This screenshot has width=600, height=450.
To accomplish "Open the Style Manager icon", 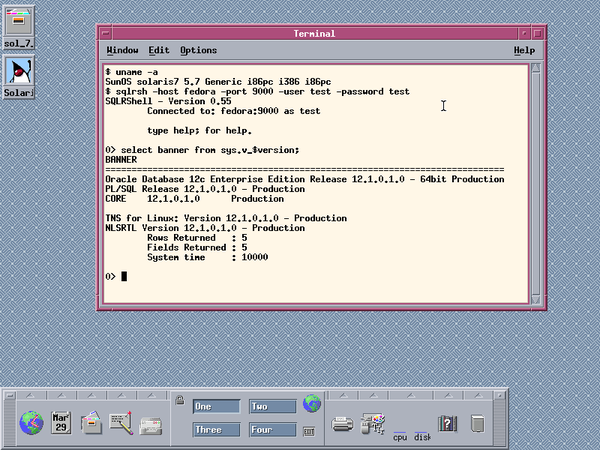I will (x=373, y=423).
